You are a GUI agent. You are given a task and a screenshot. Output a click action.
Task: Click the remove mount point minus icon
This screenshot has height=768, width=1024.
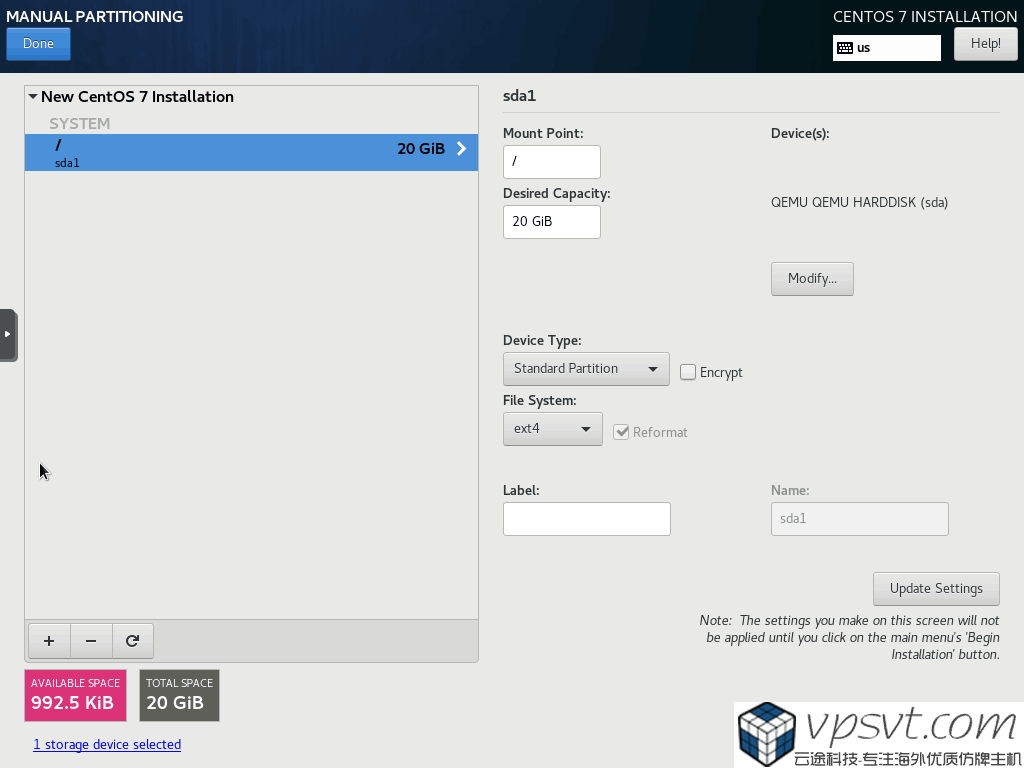pos(91,641)
